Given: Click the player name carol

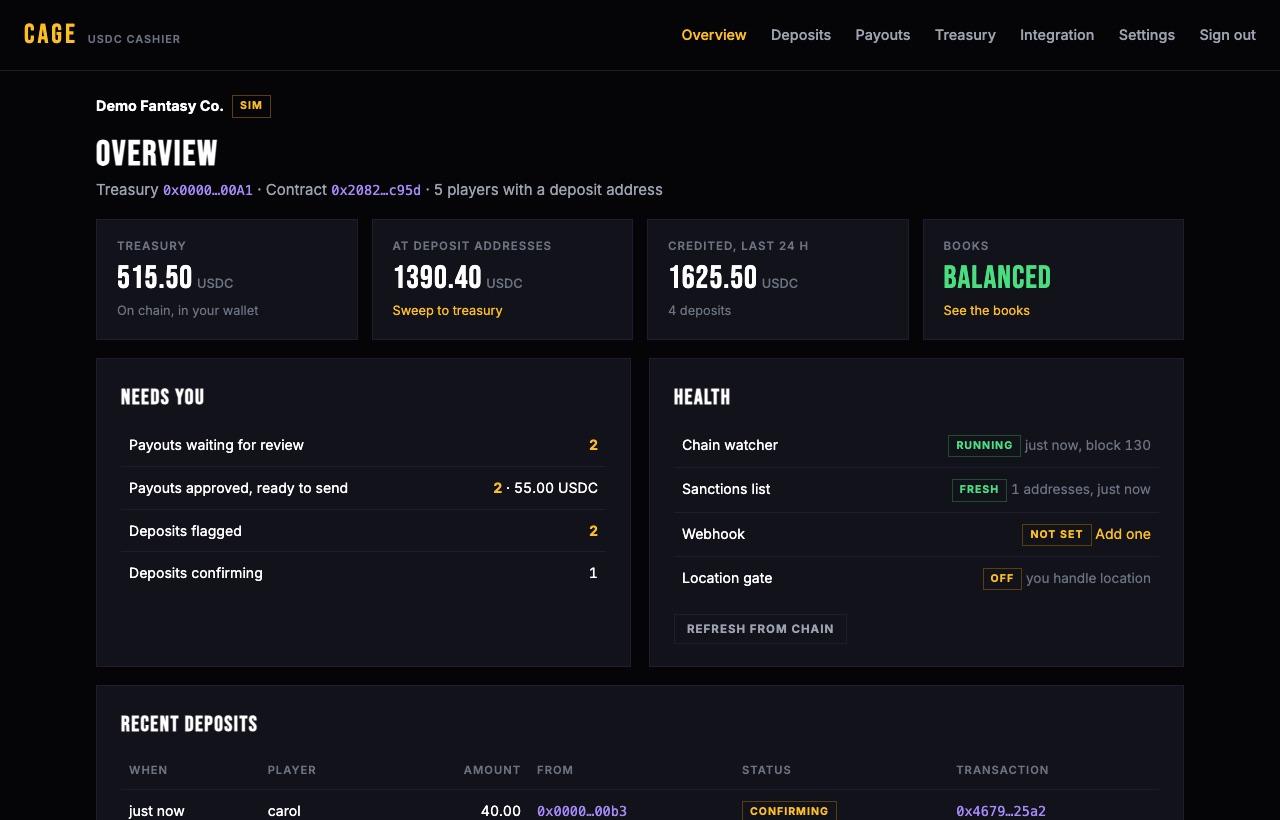Looking at the screenshot, I should (x=284, y=811).
